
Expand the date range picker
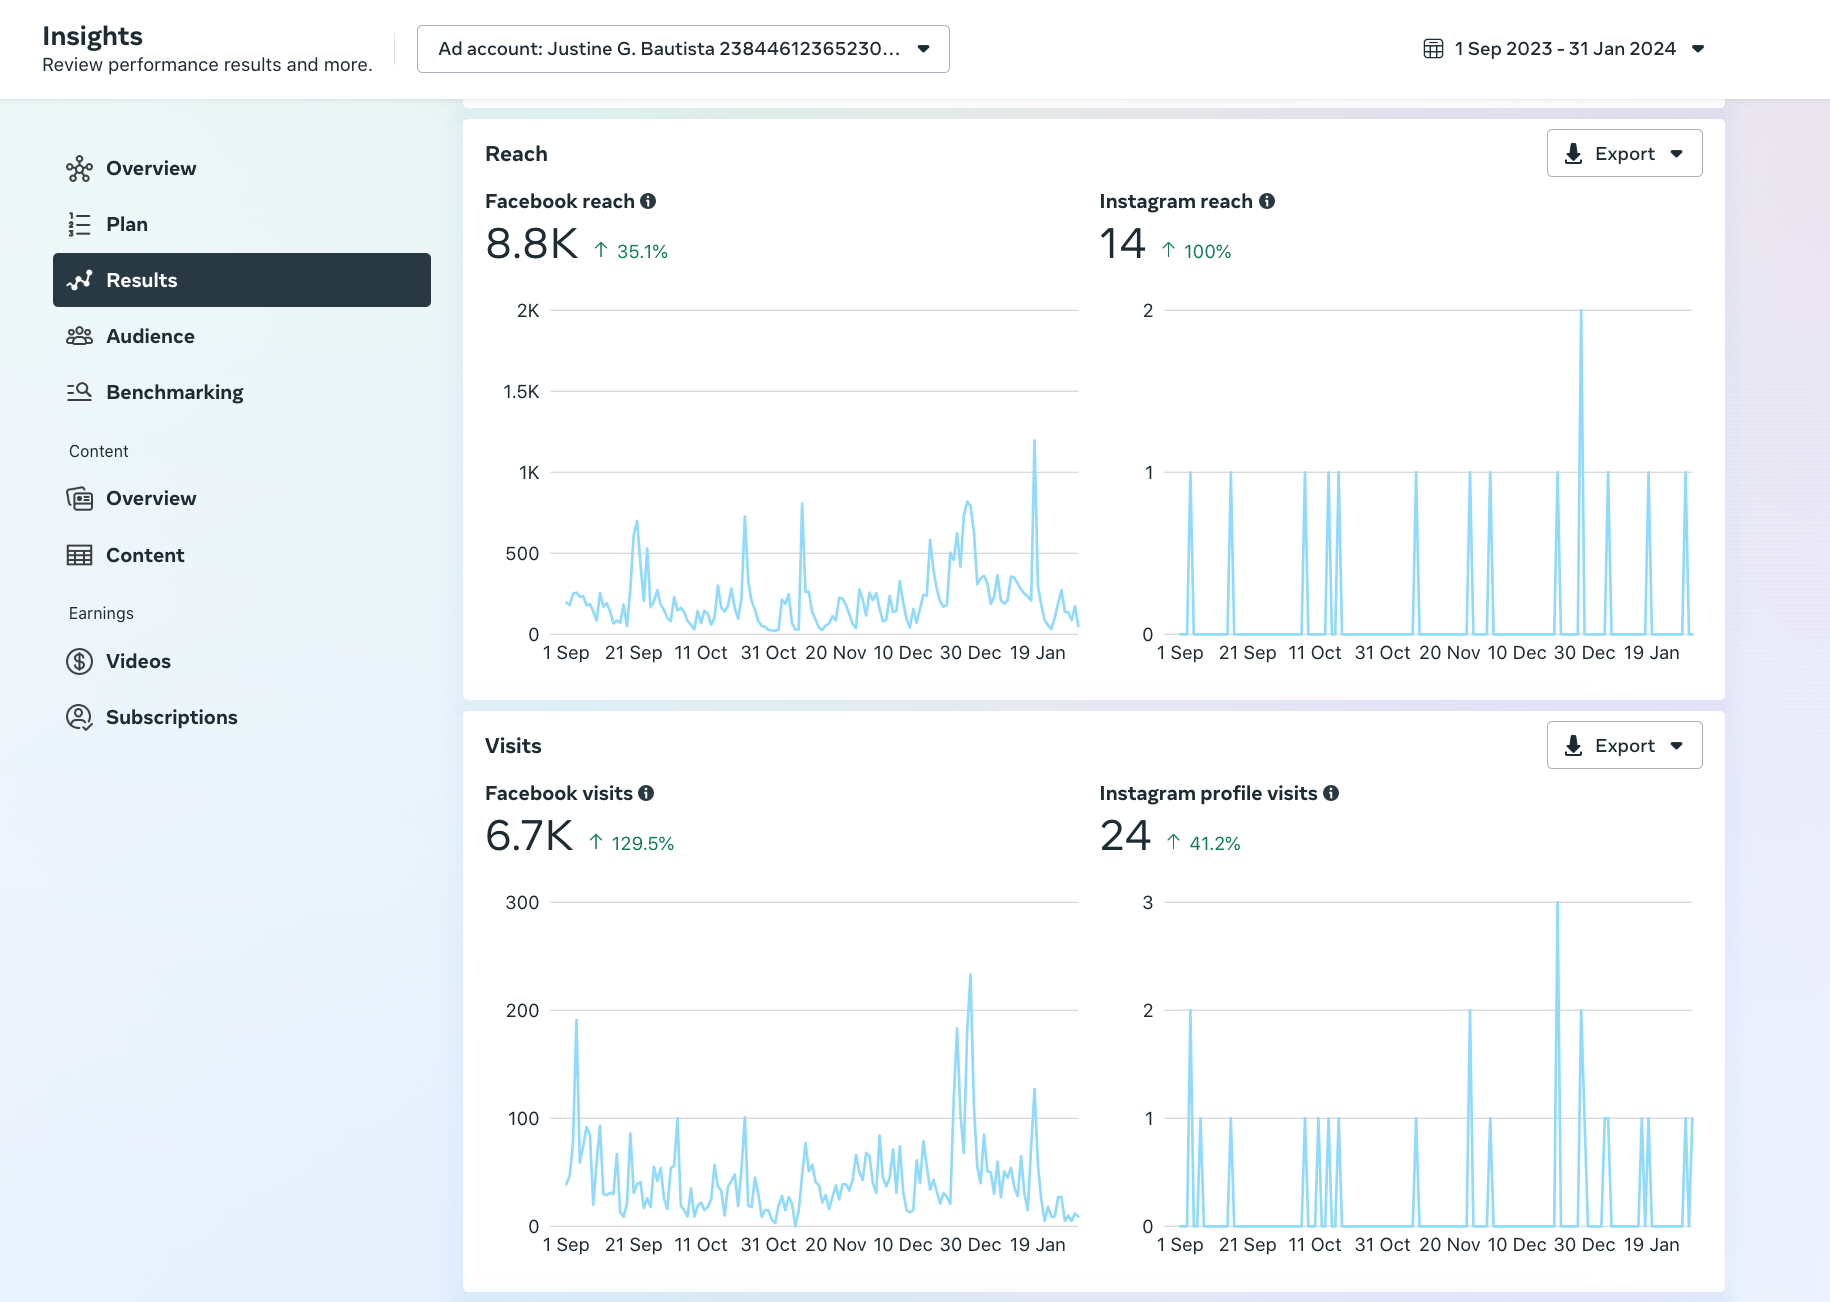pos(1564,49)
